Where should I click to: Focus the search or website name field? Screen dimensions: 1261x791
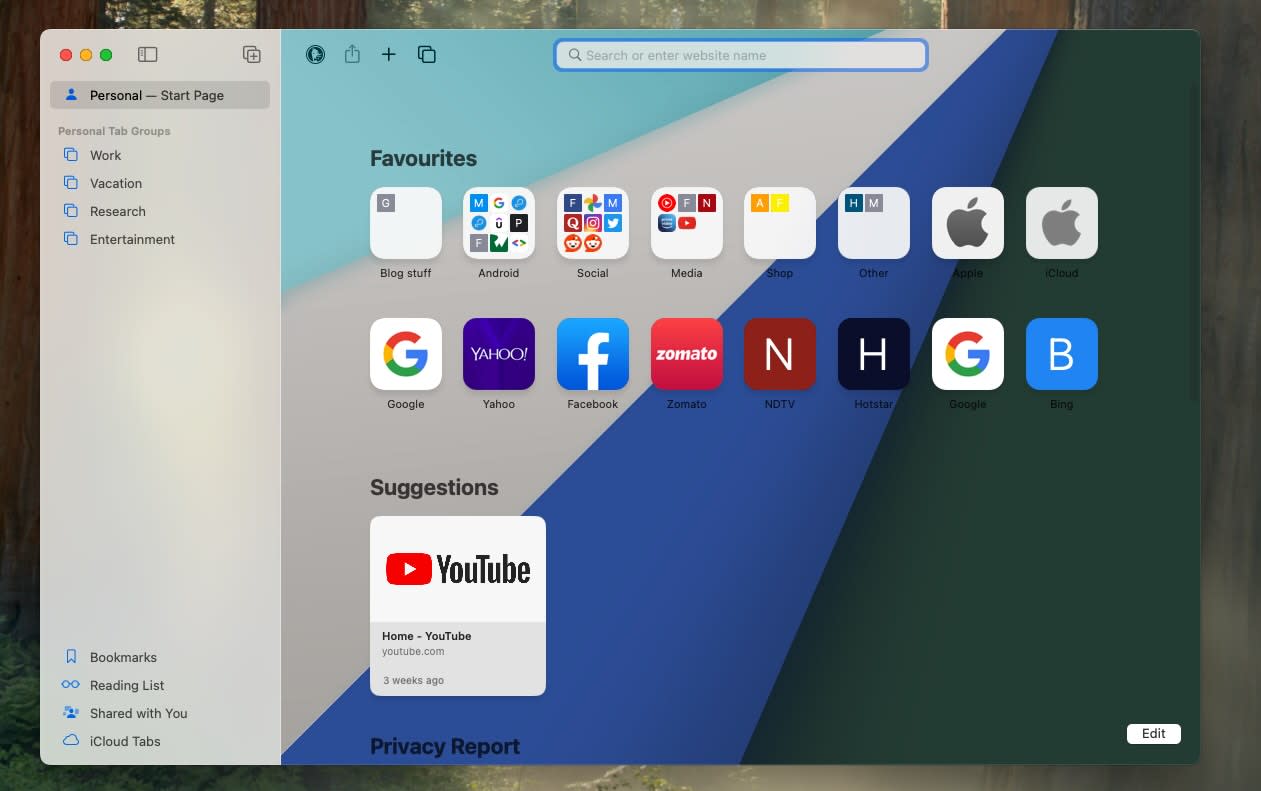pyautogui.click(x=741, y=55)
